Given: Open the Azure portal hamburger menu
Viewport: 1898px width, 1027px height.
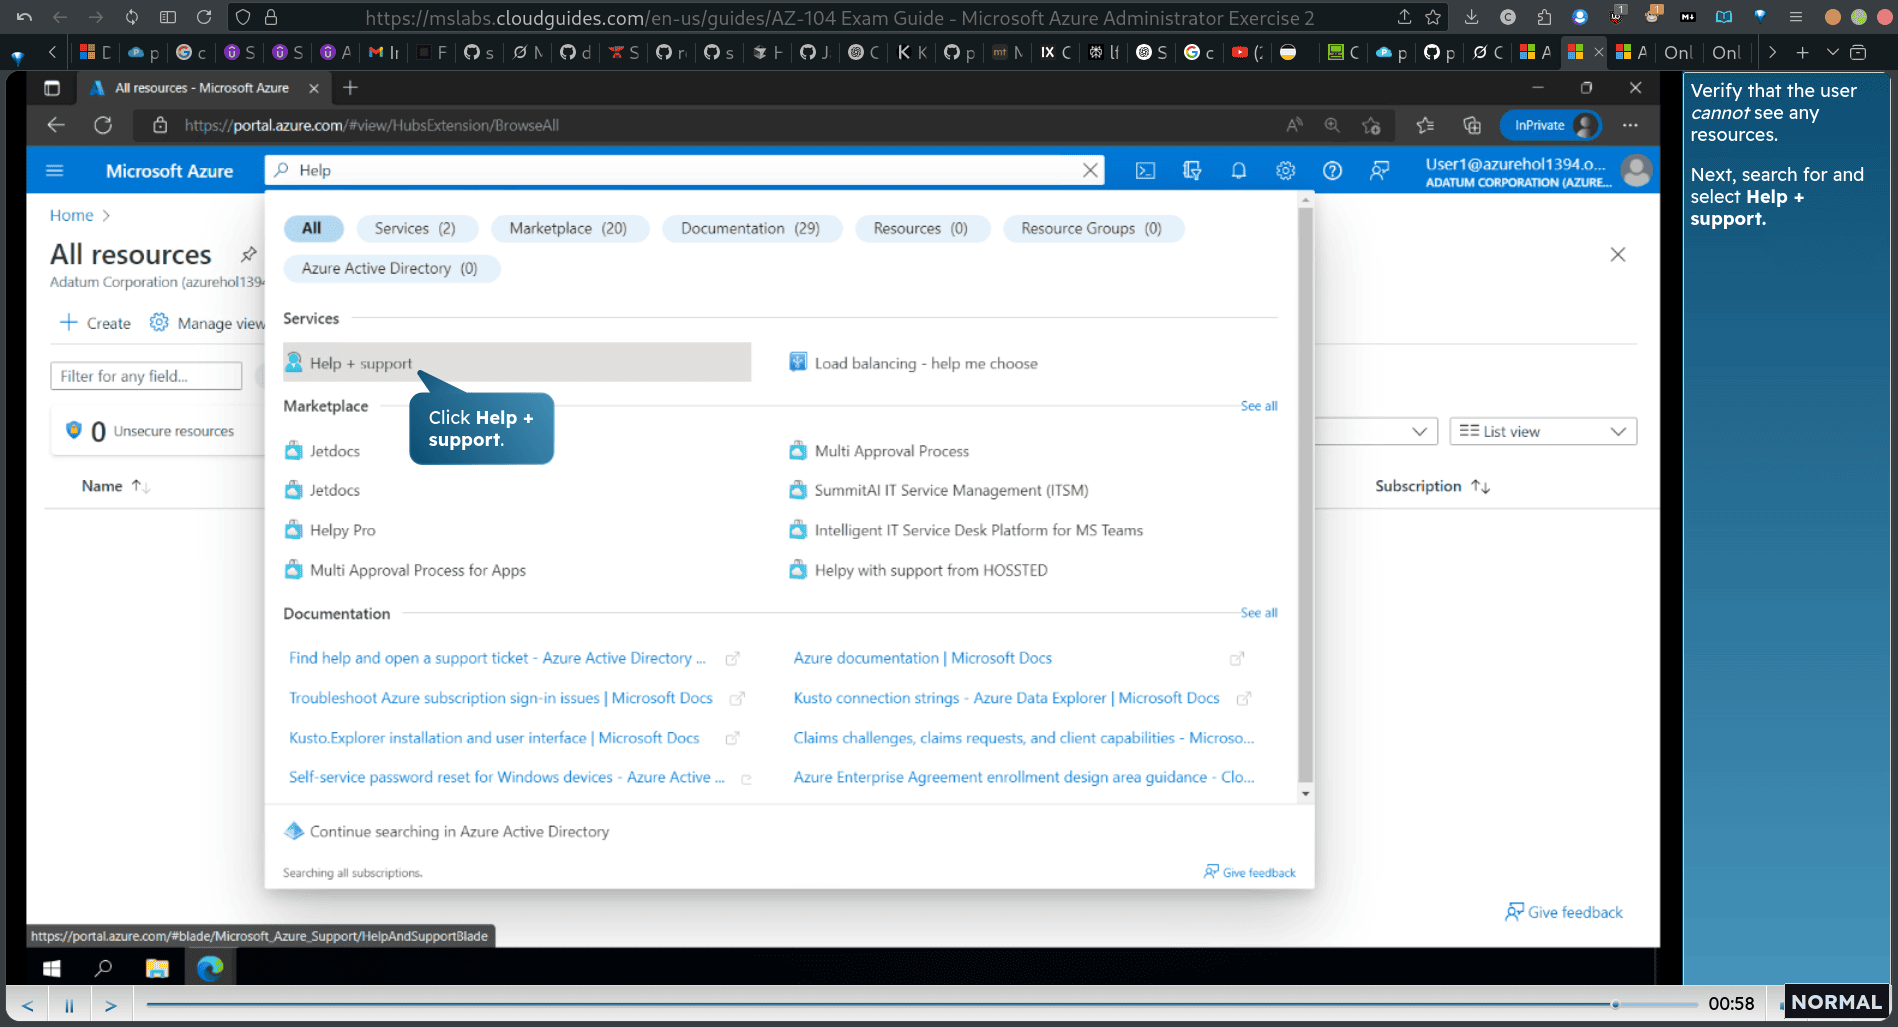Looking at the screenshot, I should tap(55, 171).
